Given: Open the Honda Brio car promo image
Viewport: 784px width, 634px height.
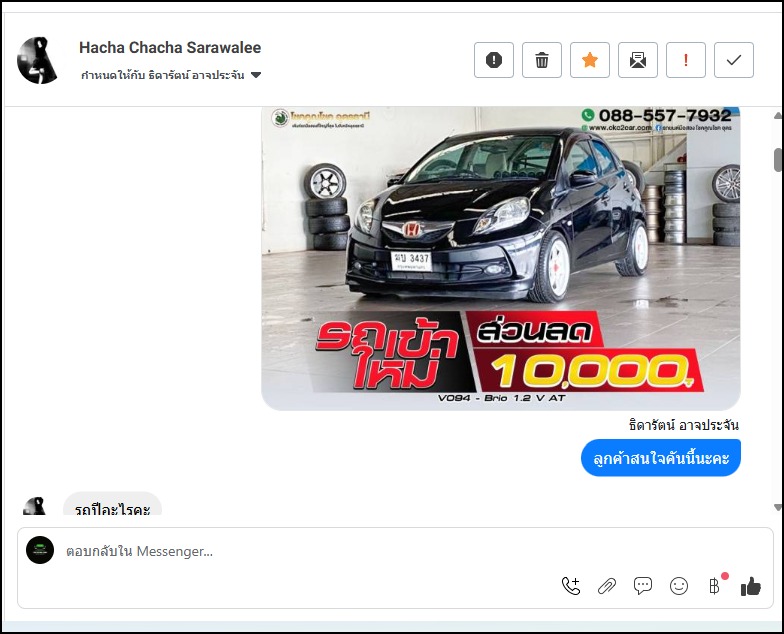Looking at the screenshot, I should pos(500,255).
